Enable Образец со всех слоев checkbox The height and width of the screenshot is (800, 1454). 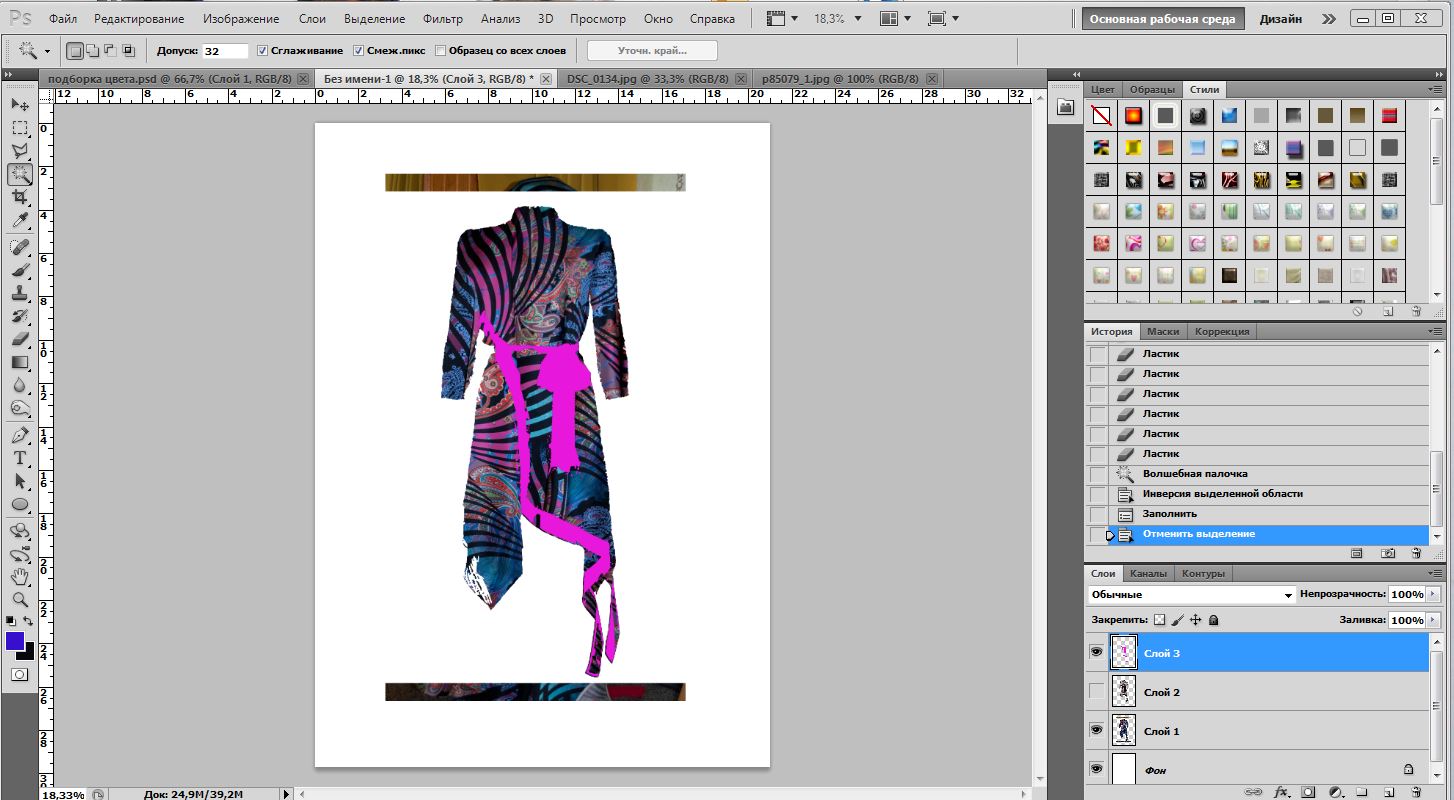(441, 50)
